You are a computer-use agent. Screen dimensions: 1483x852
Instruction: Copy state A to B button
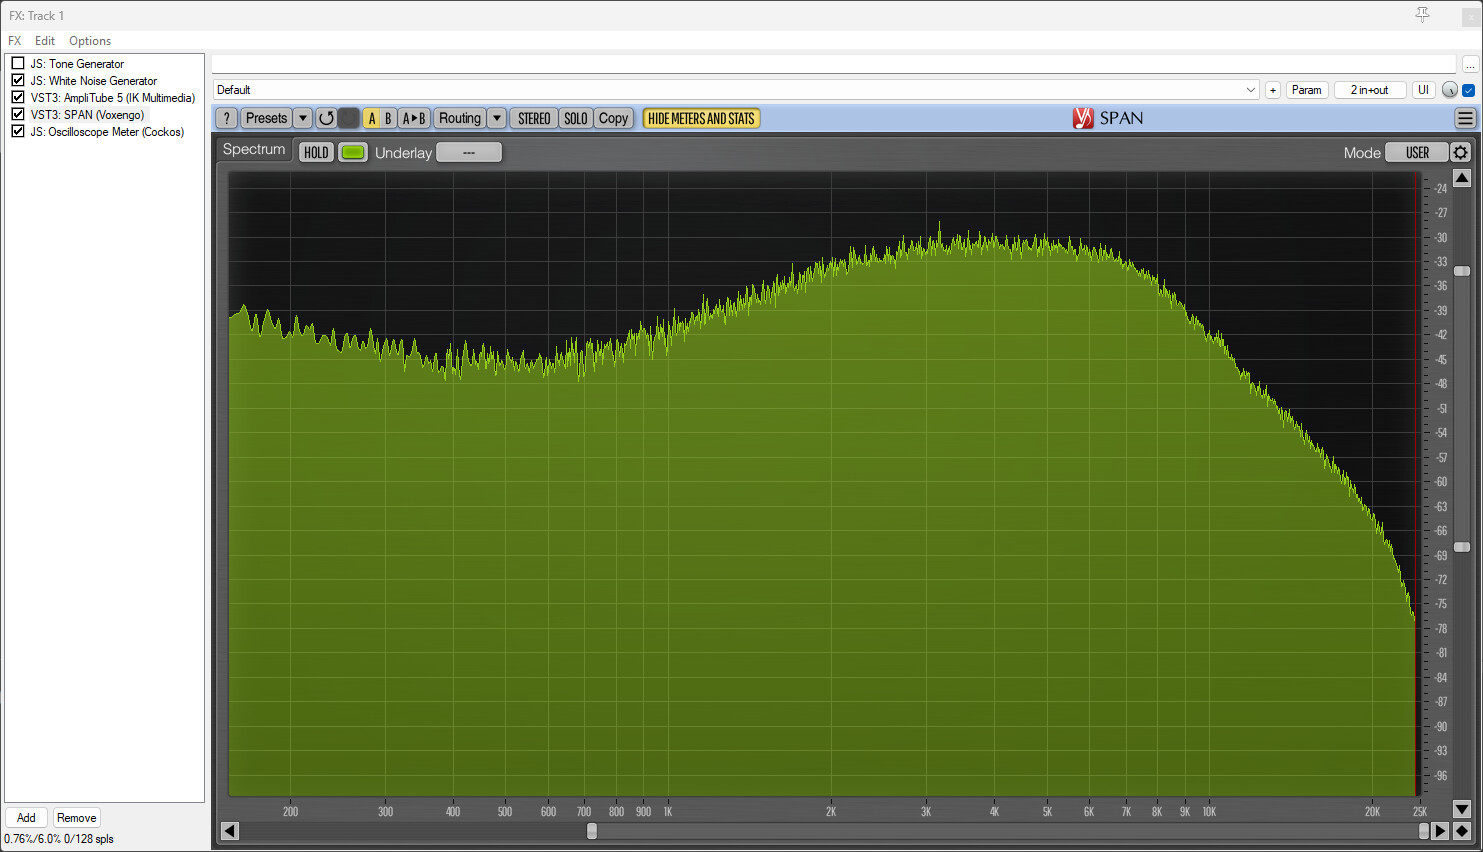413,118
